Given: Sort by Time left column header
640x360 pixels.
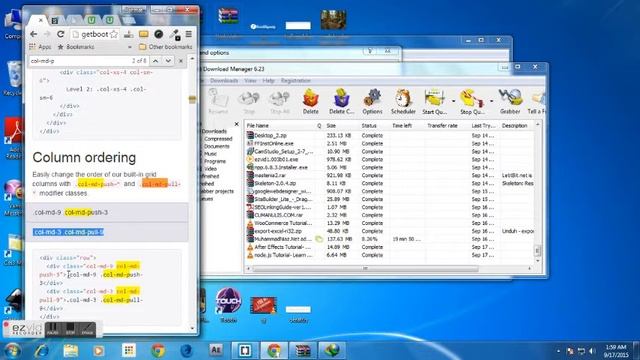Looking at the screenshot, I should [407, 126].
